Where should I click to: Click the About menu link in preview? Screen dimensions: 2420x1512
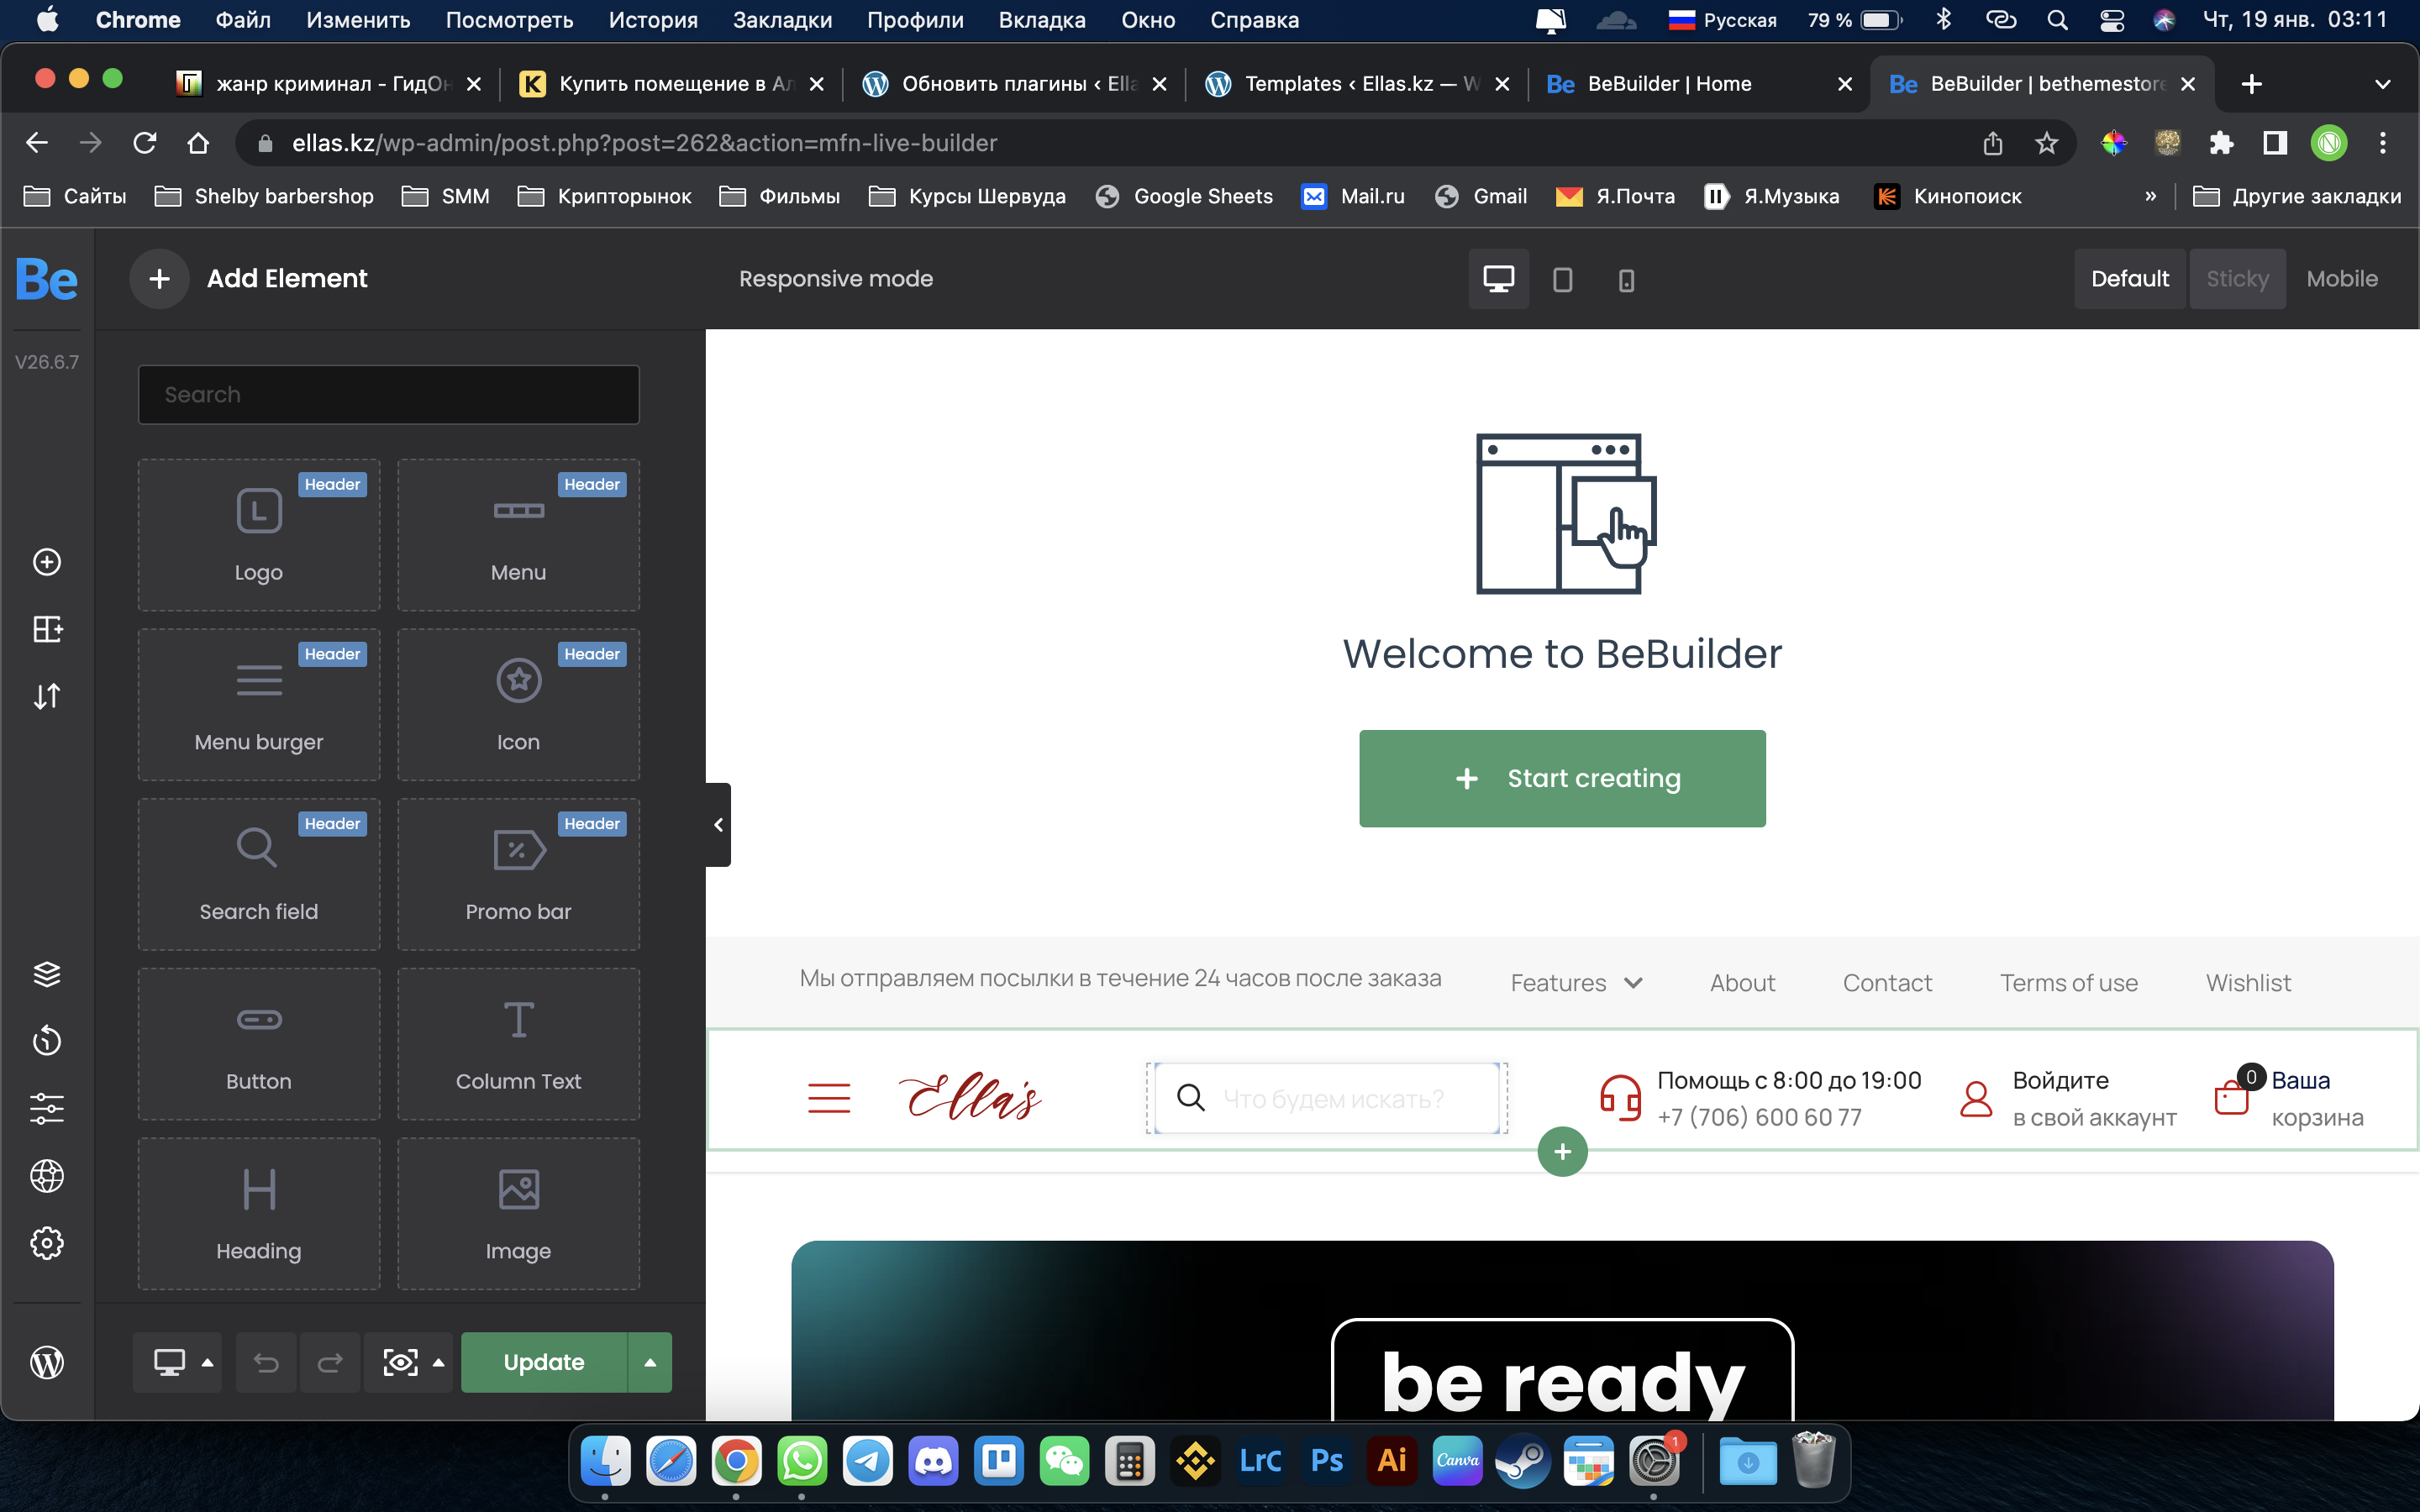click(1742, 983)
